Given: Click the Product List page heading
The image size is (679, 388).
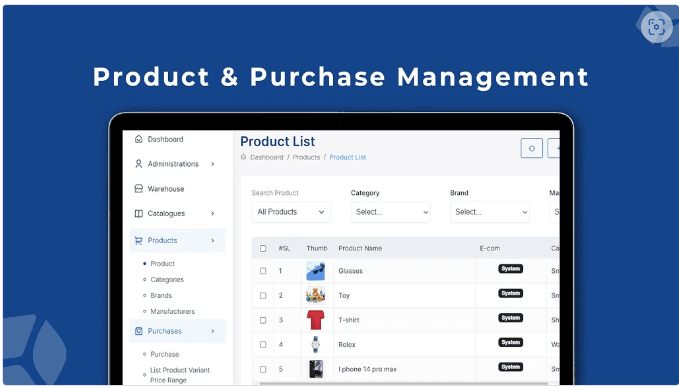Looking at the screenshot, I should pyautogui.click(x=278, y=141).
